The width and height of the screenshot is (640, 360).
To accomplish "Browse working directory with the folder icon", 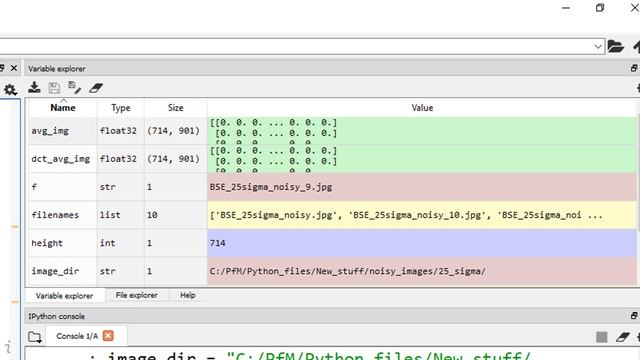I will point(616,47).
